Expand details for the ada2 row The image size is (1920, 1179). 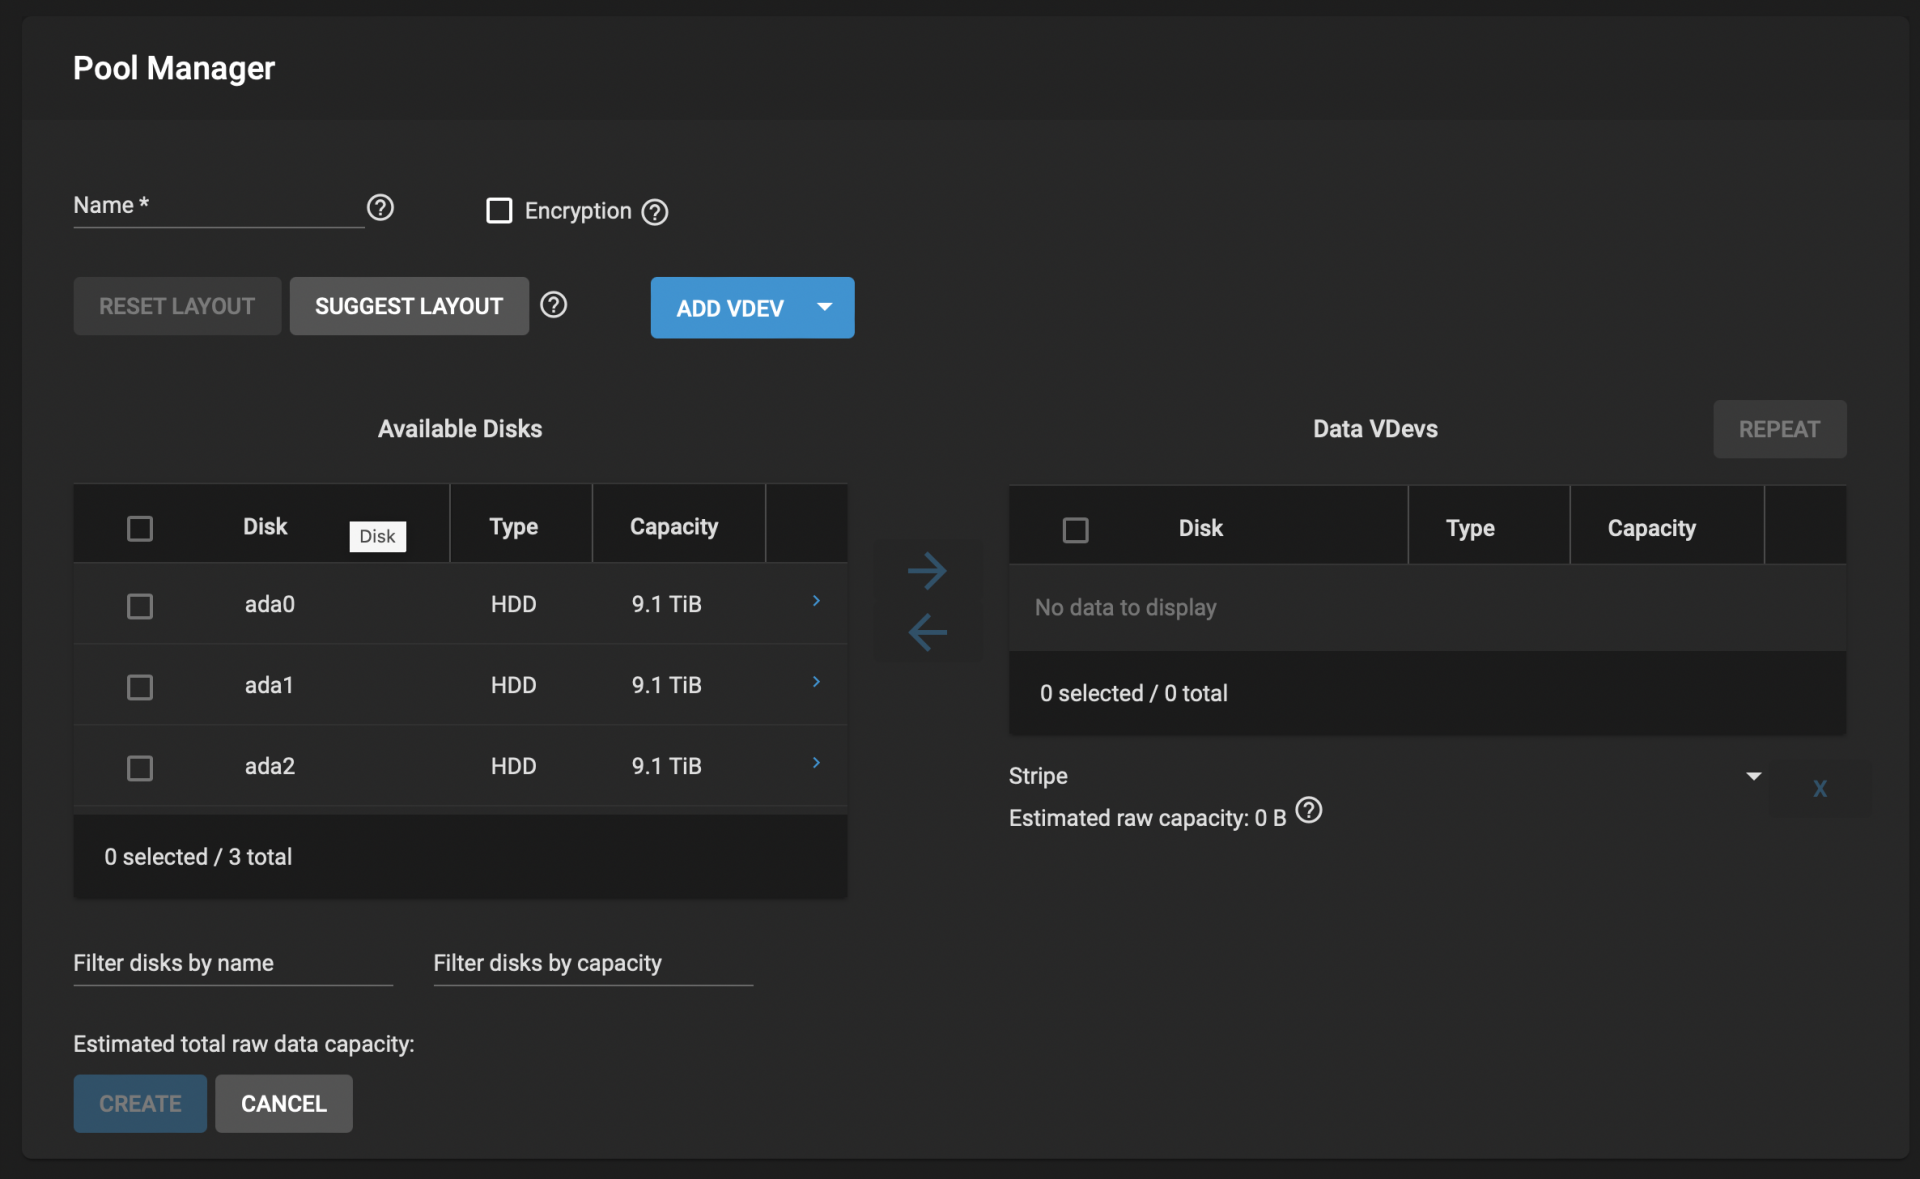coord(816,763)
